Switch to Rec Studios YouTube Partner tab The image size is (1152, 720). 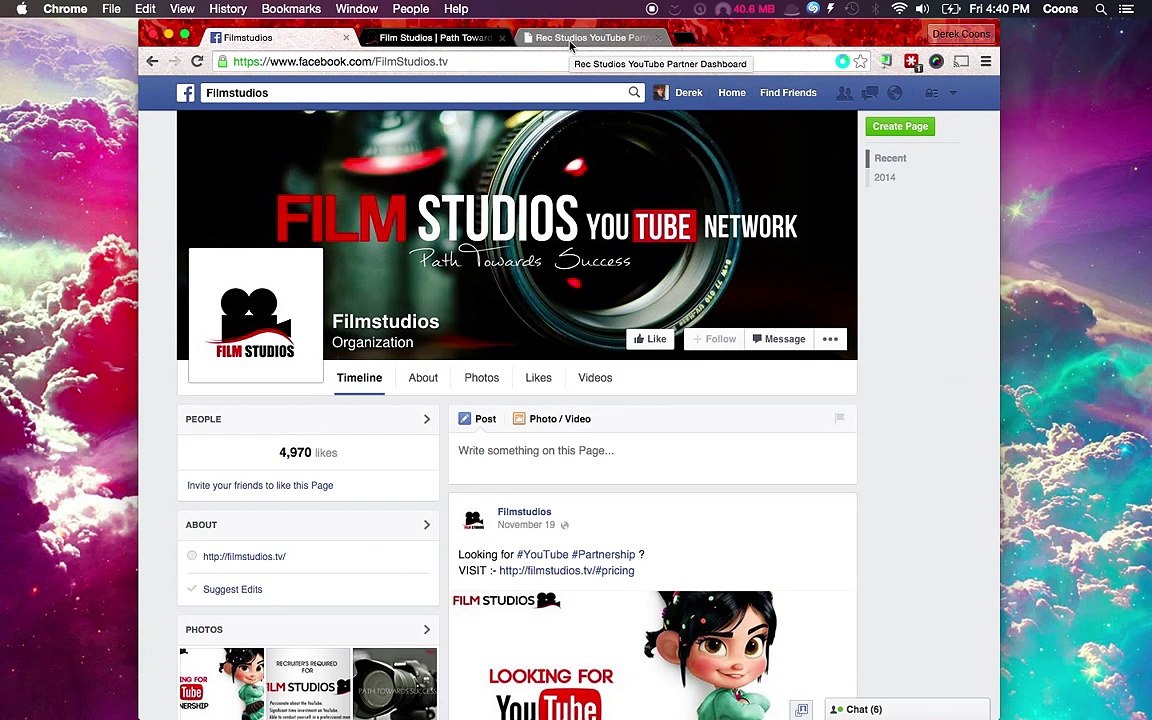click(591, 37)
